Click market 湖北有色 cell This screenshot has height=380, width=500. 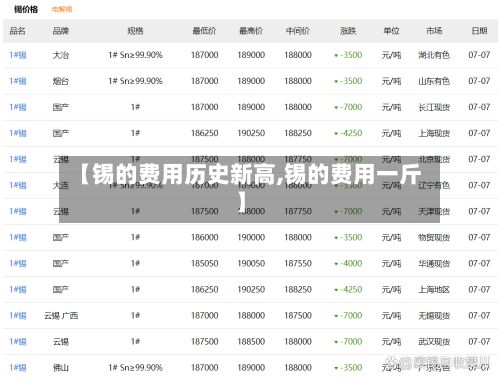coord(434,55)
